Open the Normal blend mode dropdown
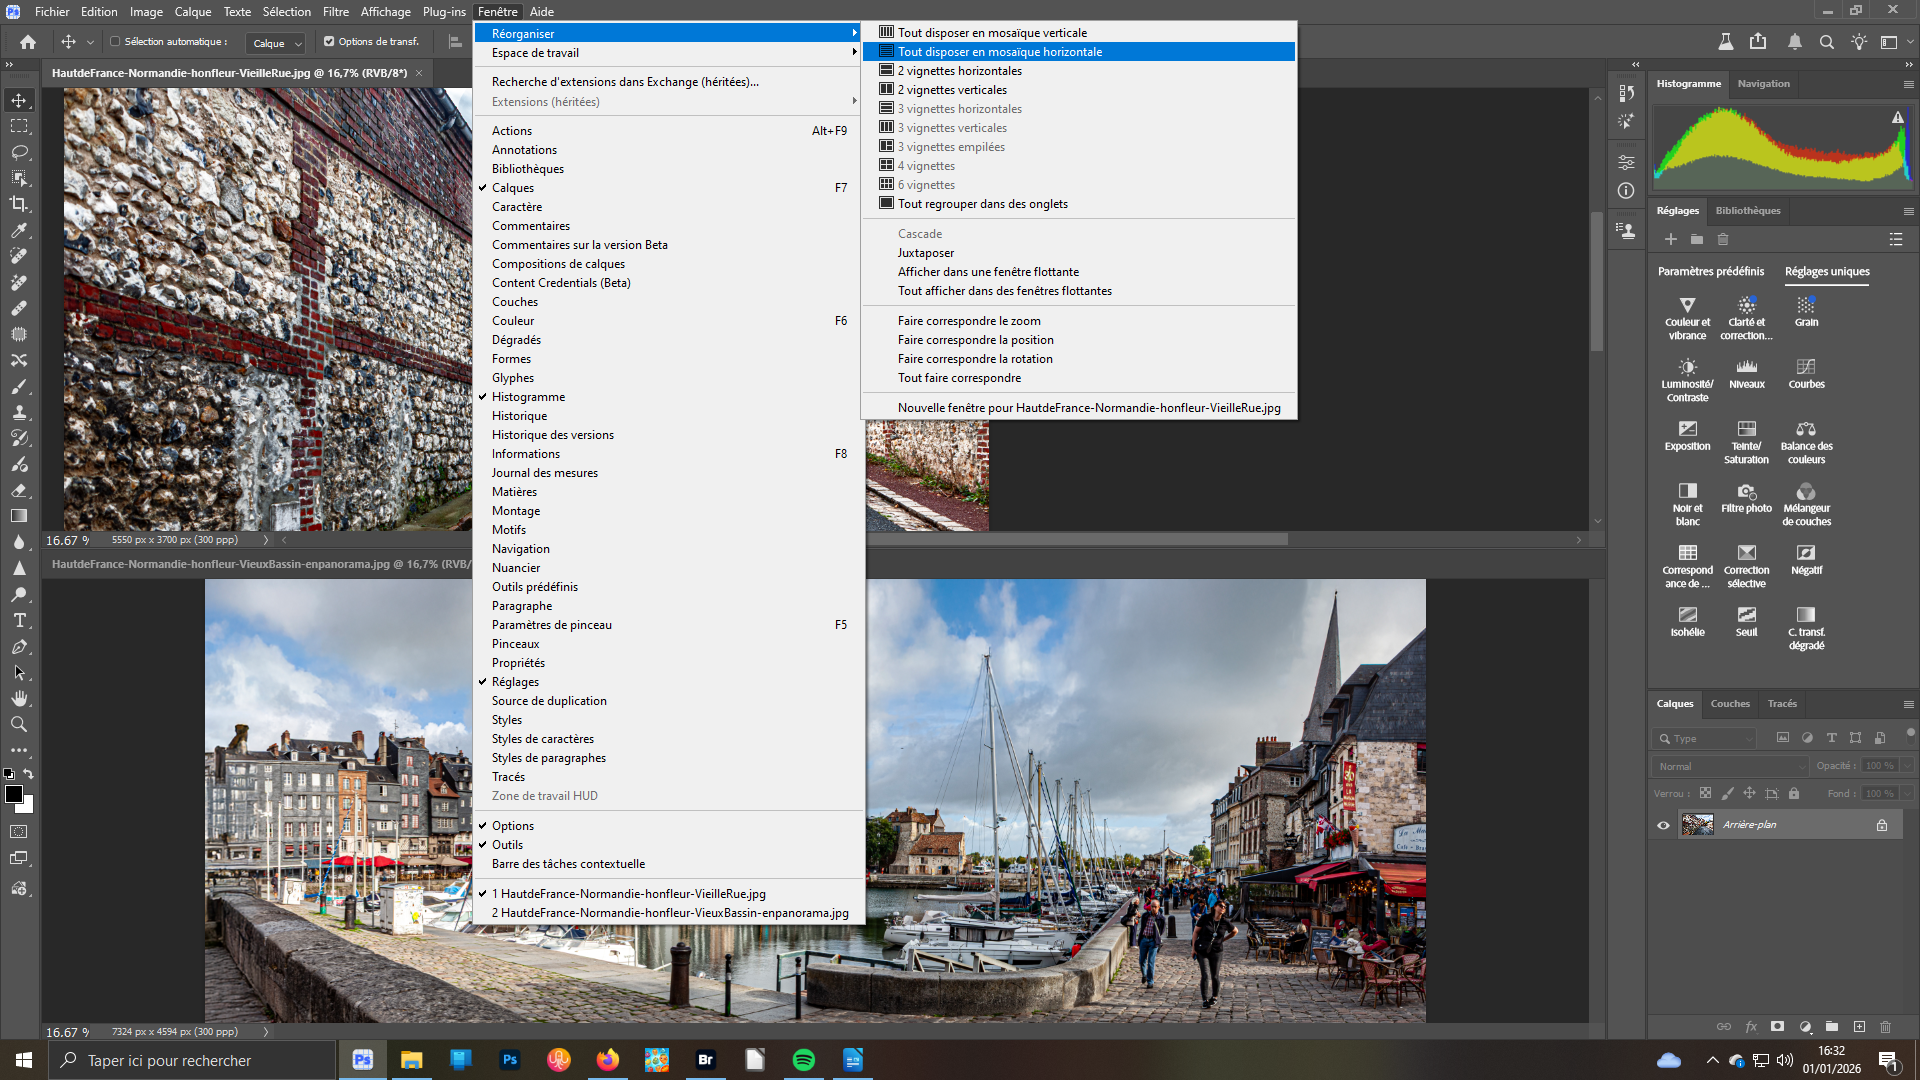The width and height of the screenshot is (1920, 1080). coord(1730,766)
